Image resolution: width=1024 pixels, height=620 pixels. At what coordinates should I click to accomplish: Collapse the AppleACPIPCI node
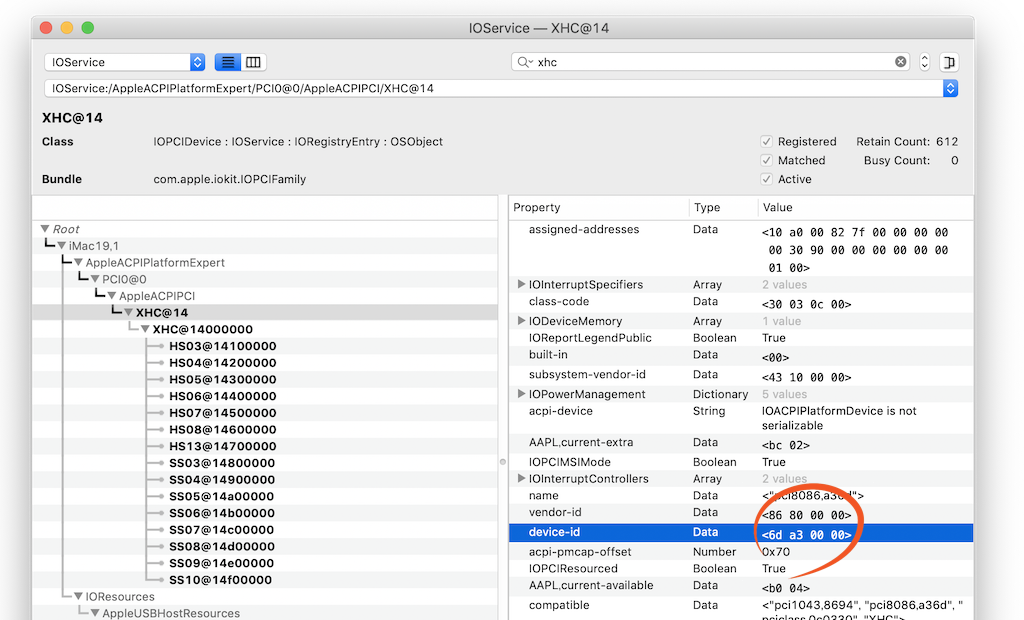tap(112, 295)
